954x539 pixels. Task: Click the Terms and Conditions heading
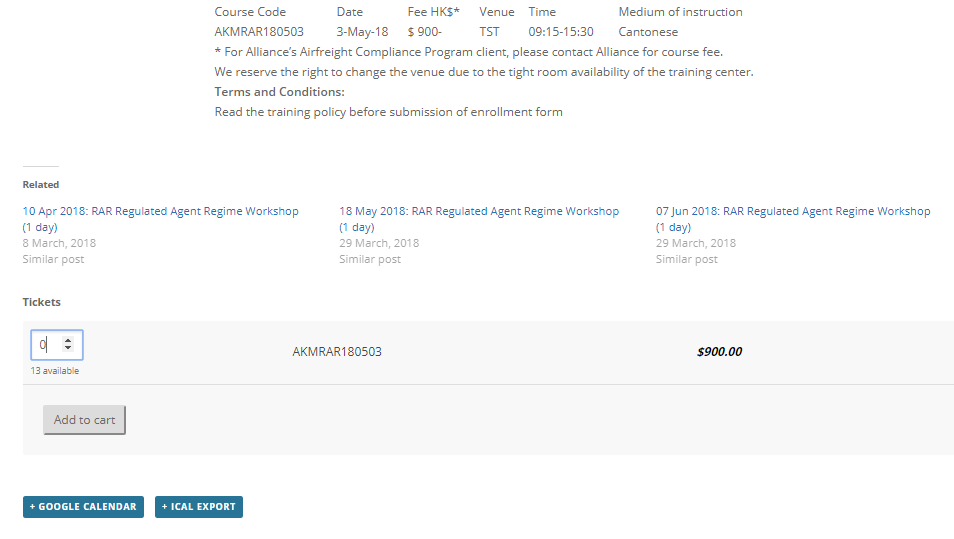coord(279,92)
